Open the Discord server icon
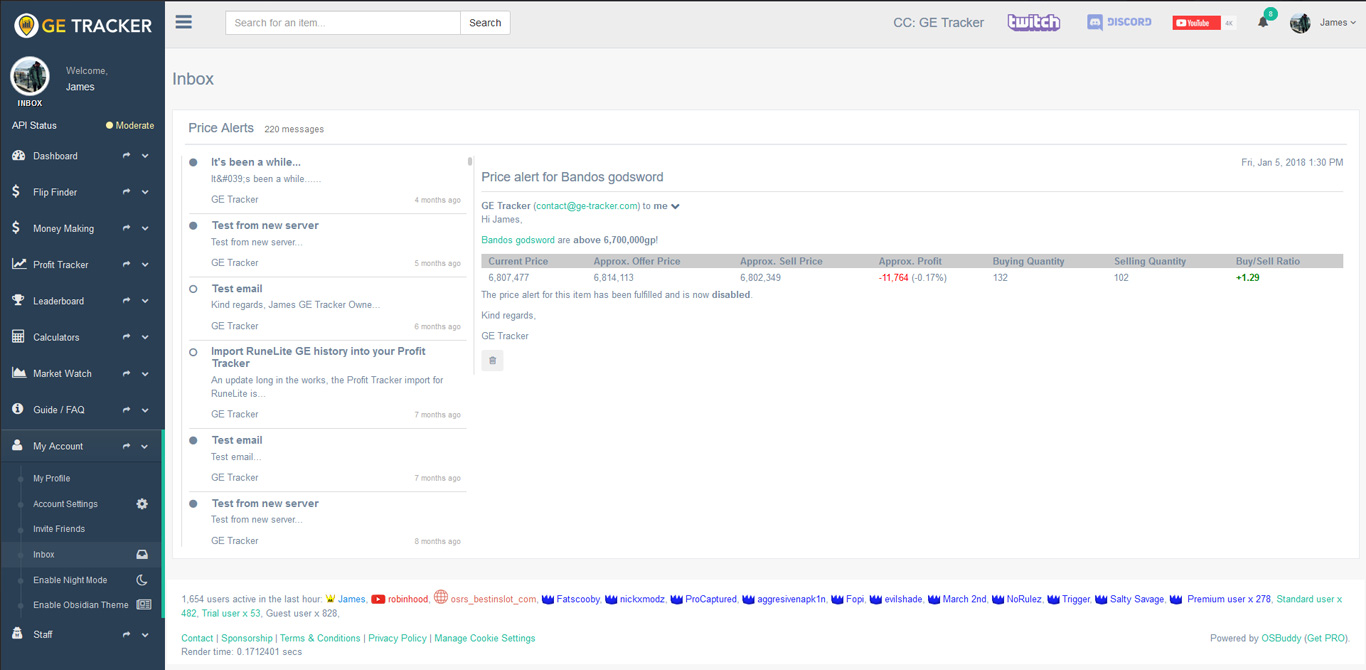The image size is (1366, 670). tap(1119, 22)
